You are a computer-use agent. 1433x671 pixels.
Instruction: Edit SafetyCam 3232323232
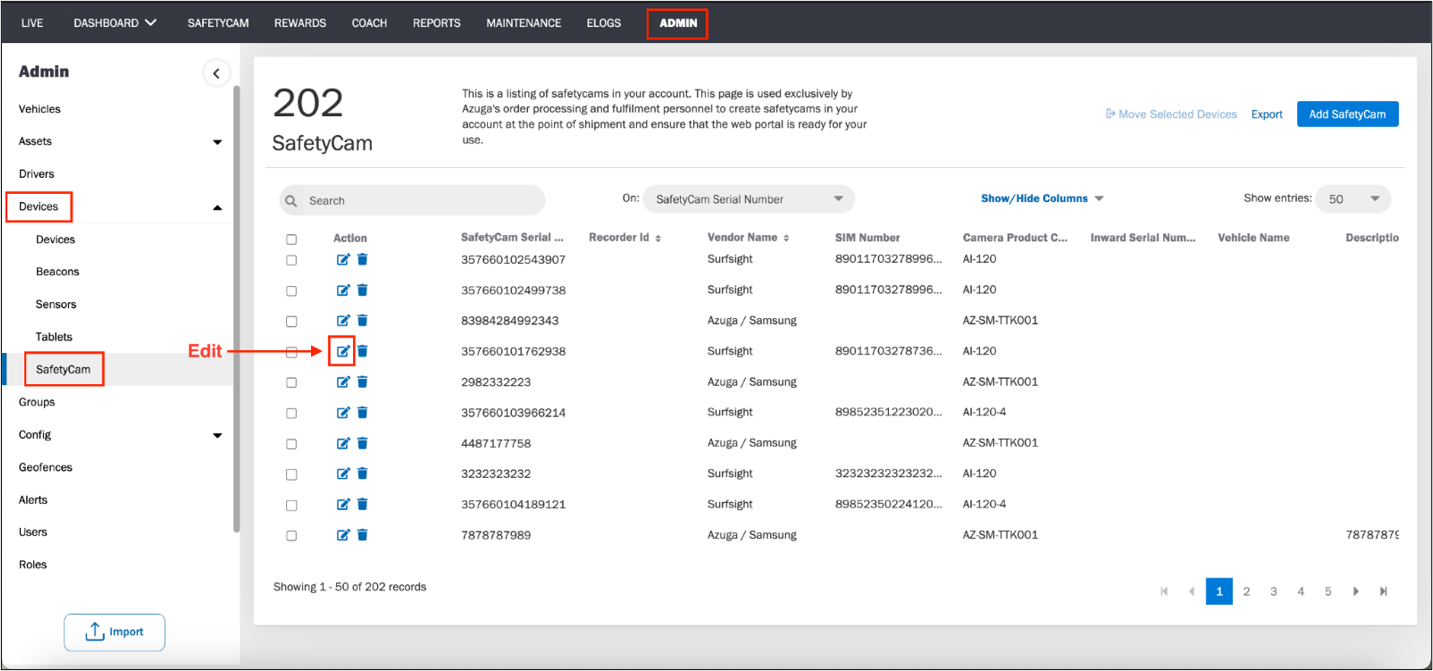click(343, 474)
